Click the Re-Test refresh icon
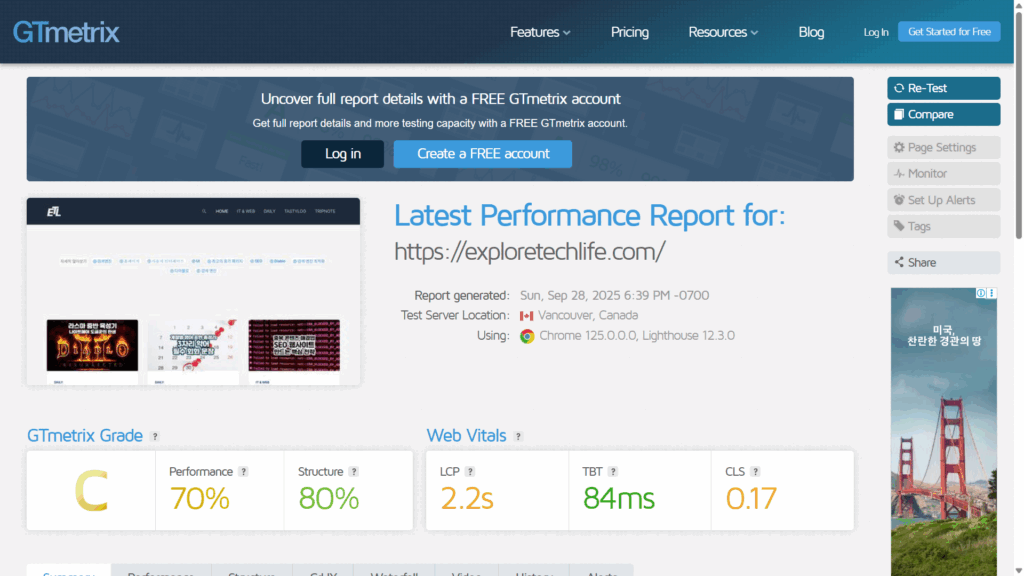This screenshot has width=1024, height=576. tap(899, 89)
